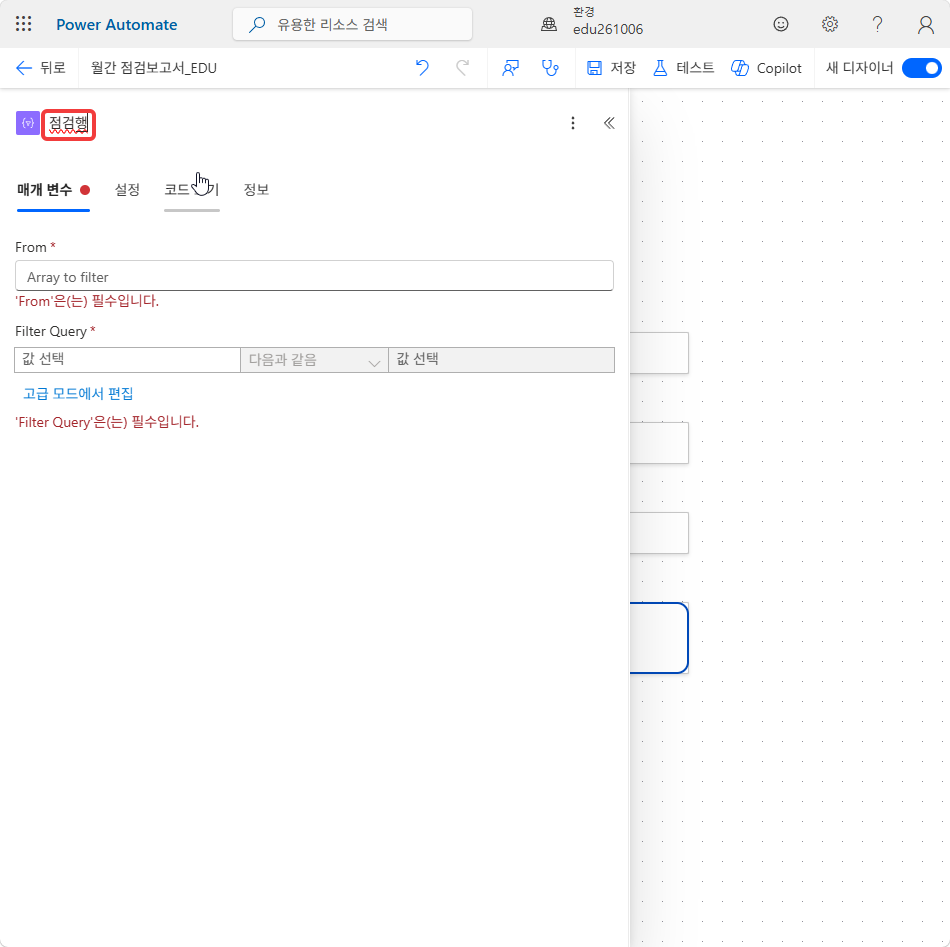Switch to the 설정 tab
Screen dimensions: 950x947
pyautogui.click(x=127, y=190)
